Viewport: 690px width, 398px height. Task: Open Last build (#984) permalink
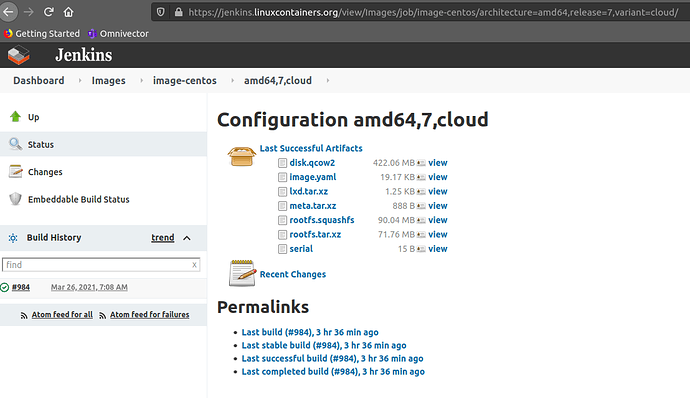tap(310, 332)
